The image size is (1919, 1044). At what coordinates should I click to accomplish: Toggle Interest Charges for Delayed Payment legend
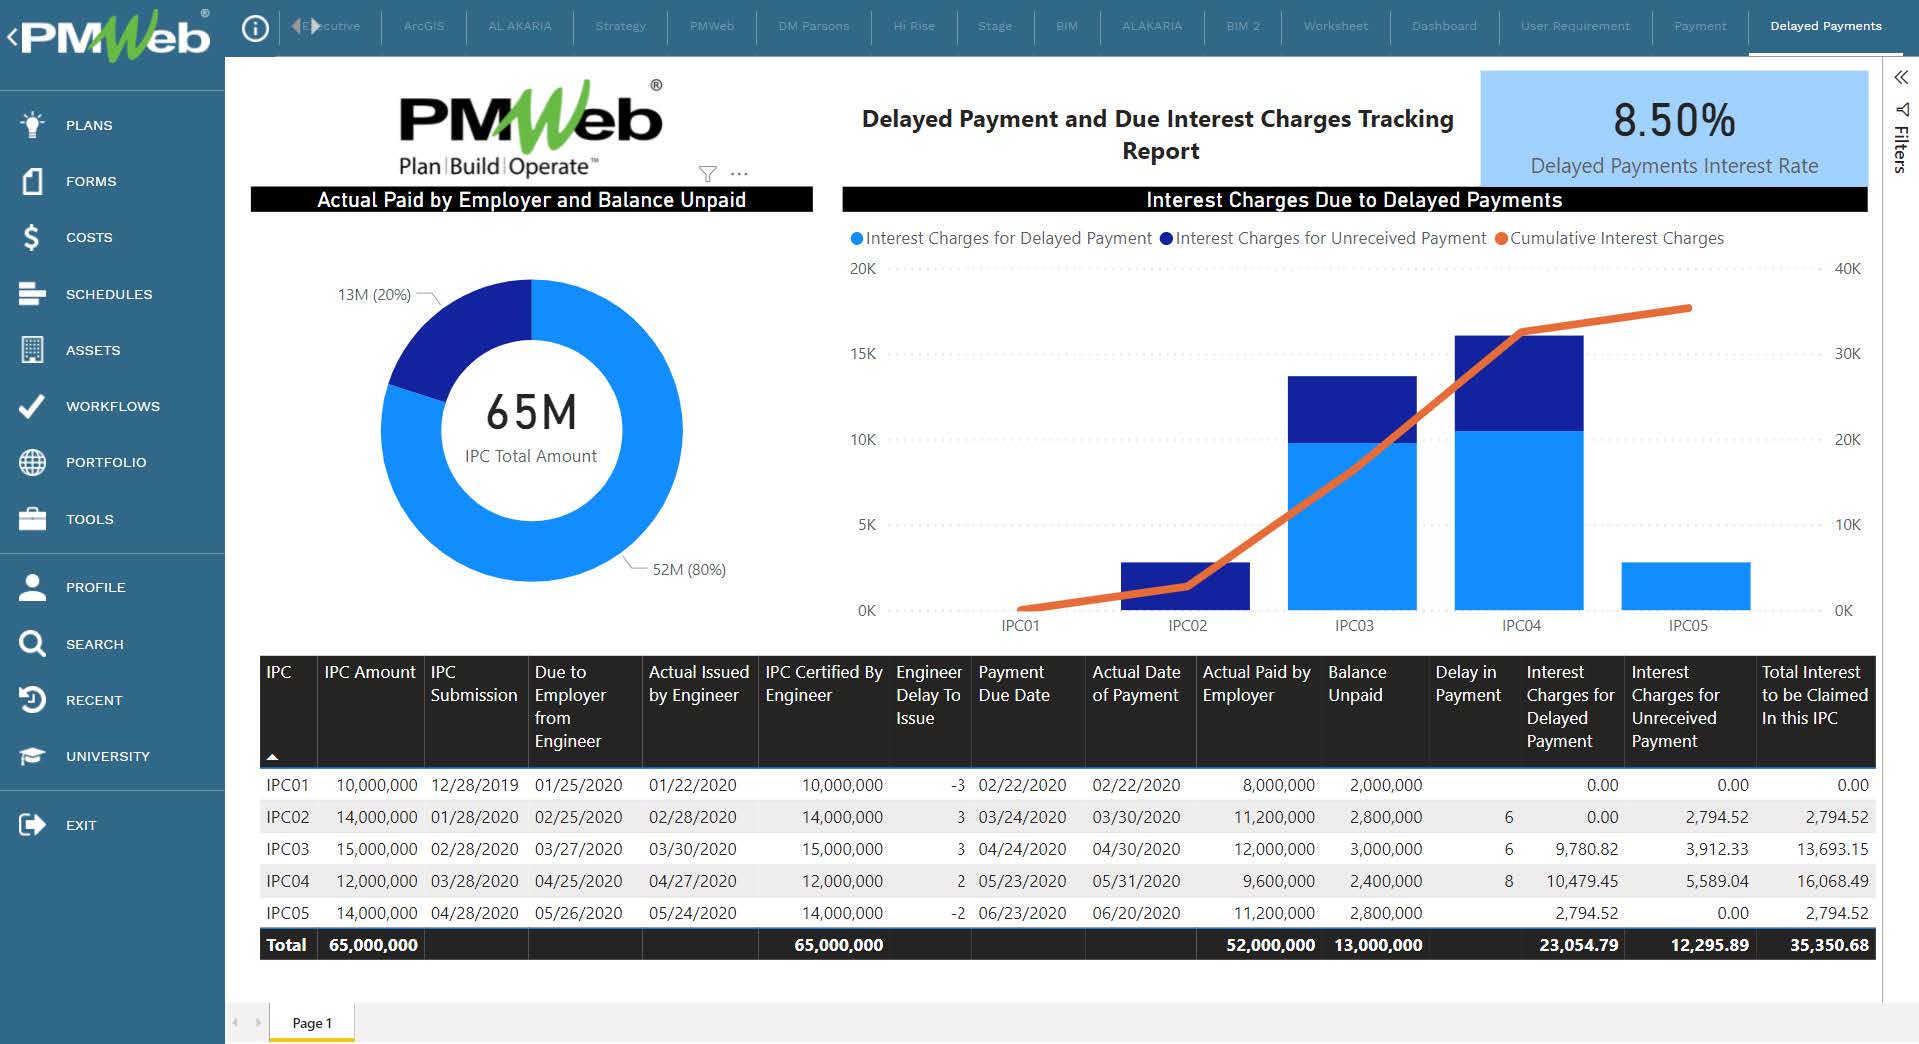click(1001, 238)
